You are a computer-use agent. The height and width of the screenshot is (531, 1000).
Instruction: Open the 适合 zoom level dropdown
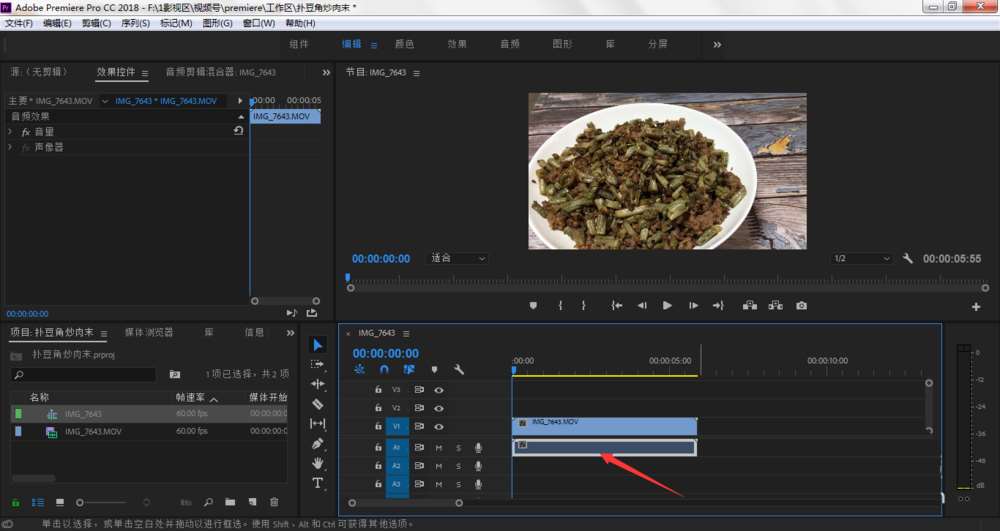click(x=459, y=258)
